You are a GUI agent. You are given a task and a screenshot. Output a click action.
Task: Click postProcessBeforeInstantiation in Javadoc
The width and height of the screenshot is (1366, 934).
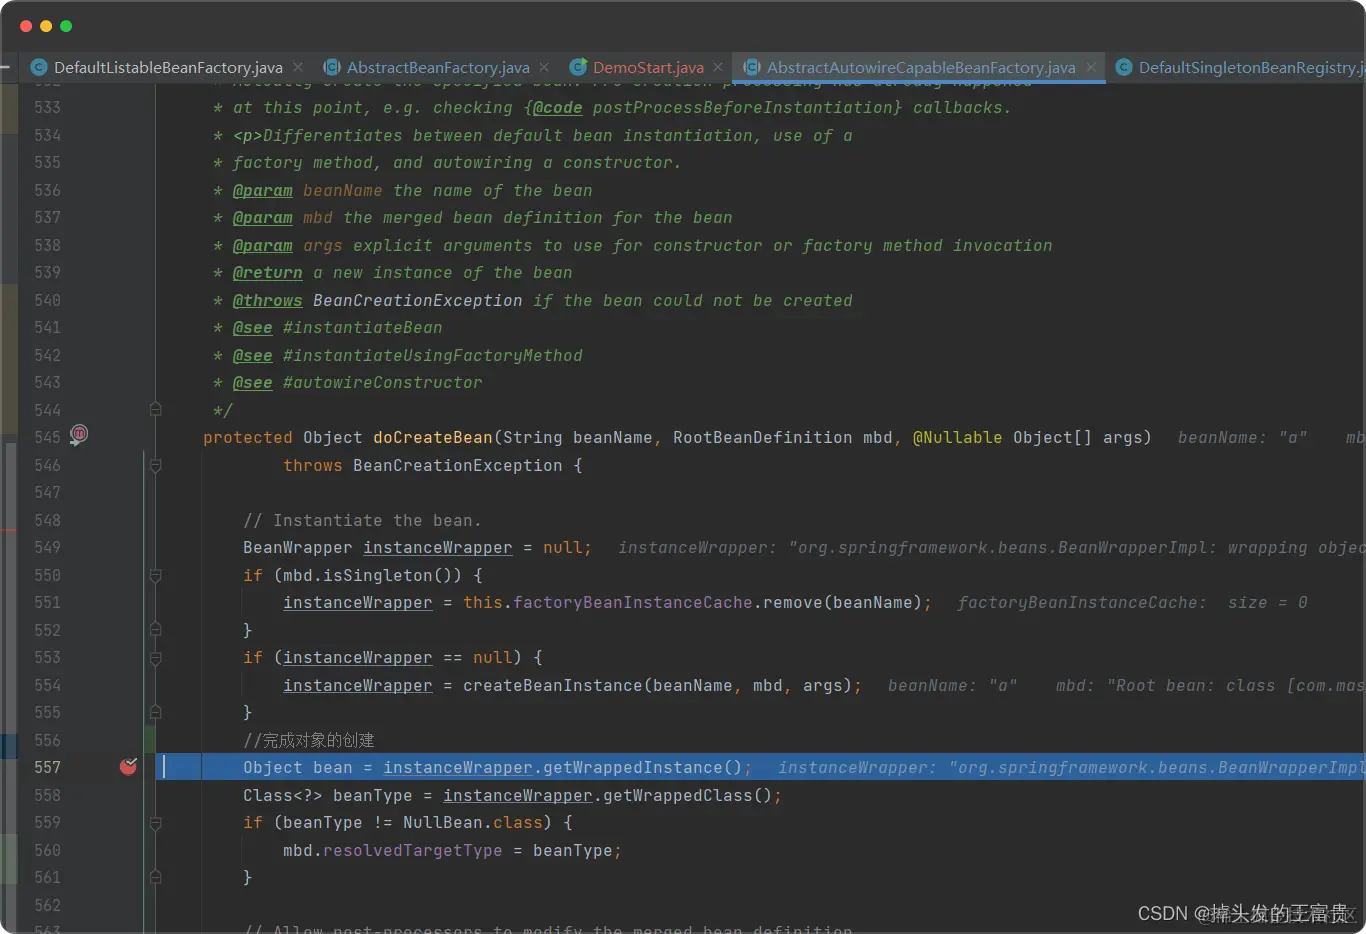(x=742, y=107)
